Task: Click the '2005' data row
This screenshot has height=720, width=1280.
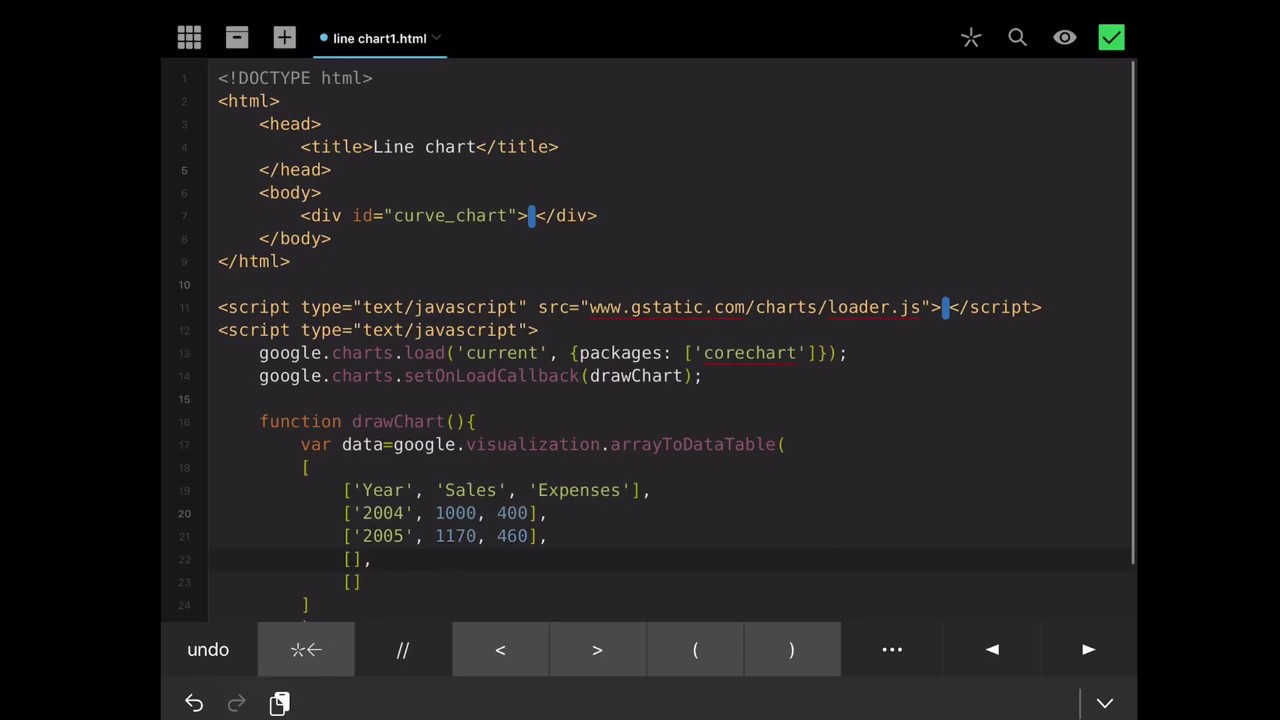Action: (444, 537)
